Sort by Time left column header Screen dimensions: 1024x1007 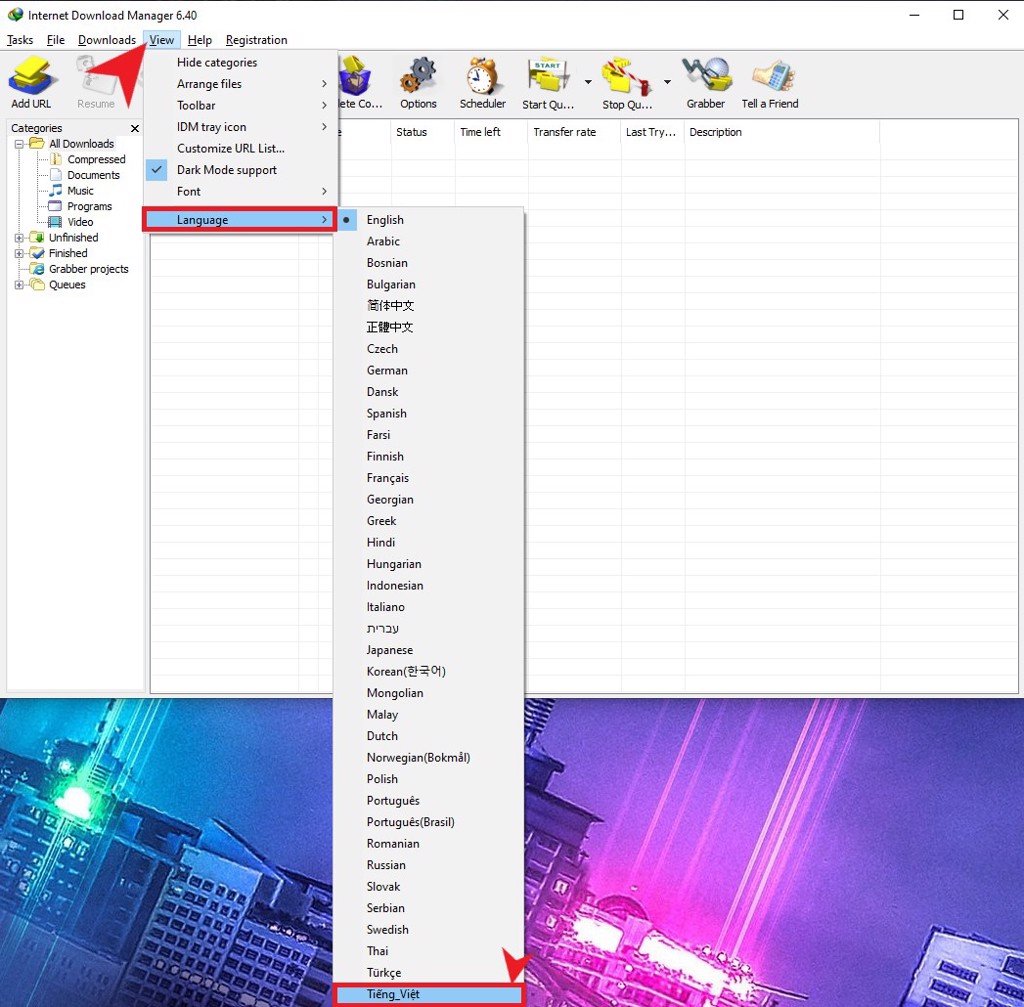pos(491,132)
